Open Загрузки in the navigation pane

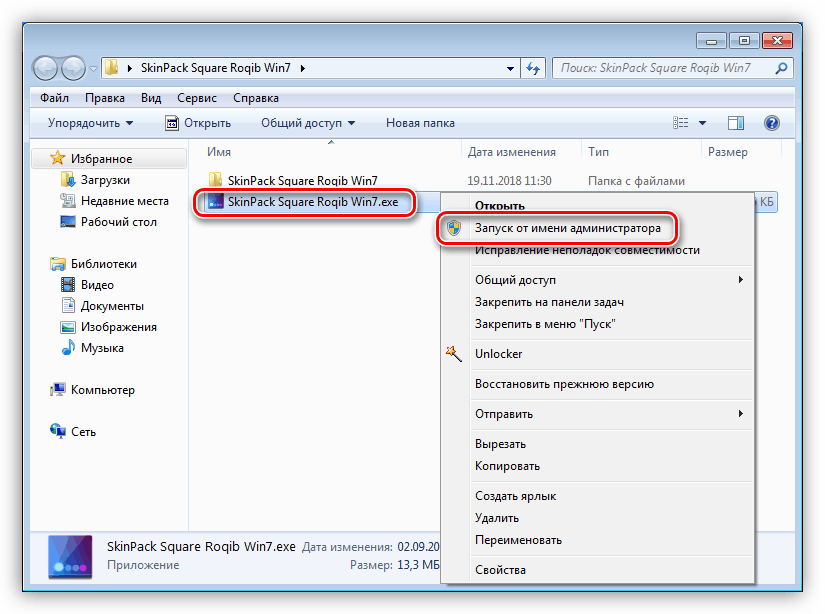click(105, 180)
